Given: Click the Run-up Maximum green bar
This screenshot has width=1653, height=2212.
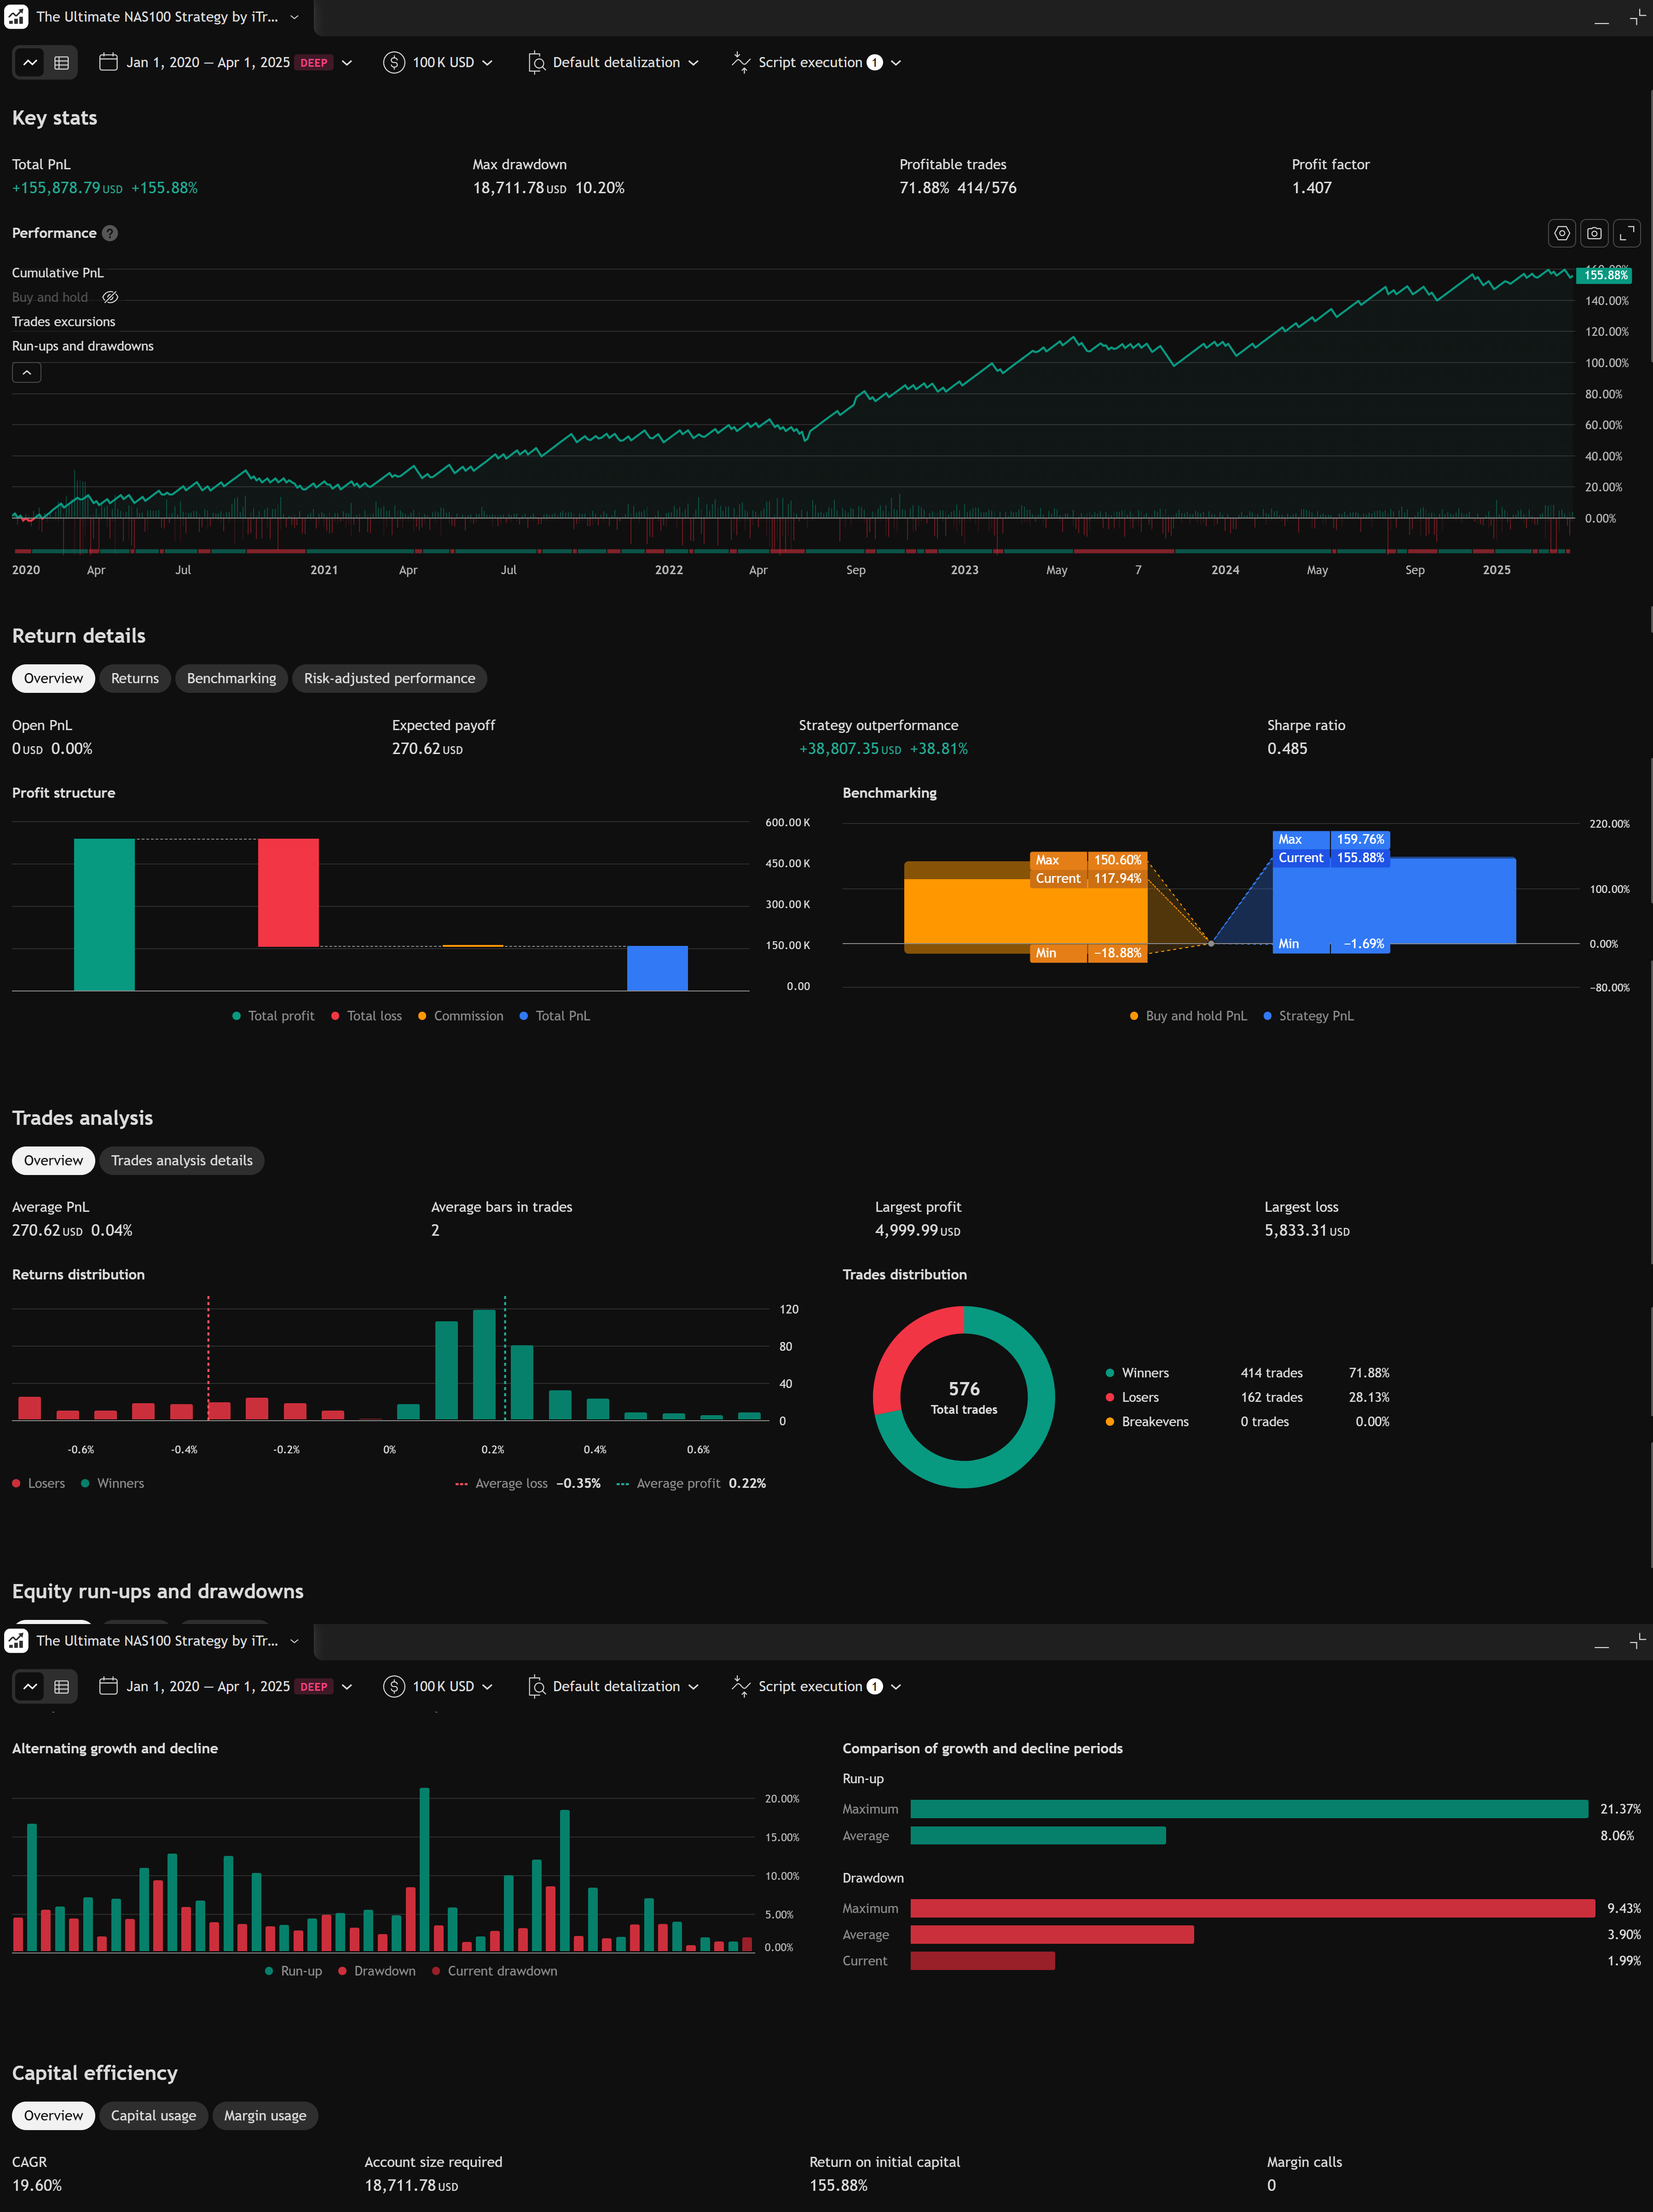Looking at the screenshot, I should tap(1249, 1808).
